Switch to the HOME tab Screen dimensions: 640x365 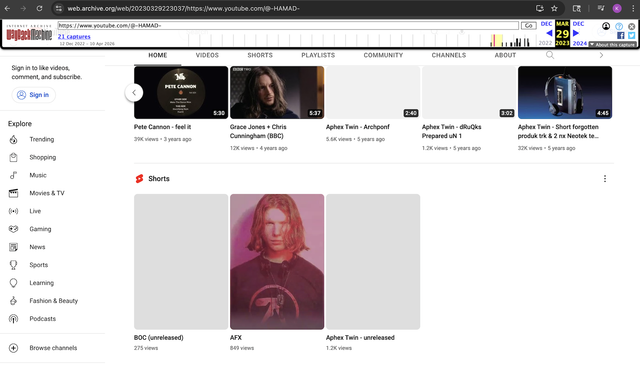158,55
